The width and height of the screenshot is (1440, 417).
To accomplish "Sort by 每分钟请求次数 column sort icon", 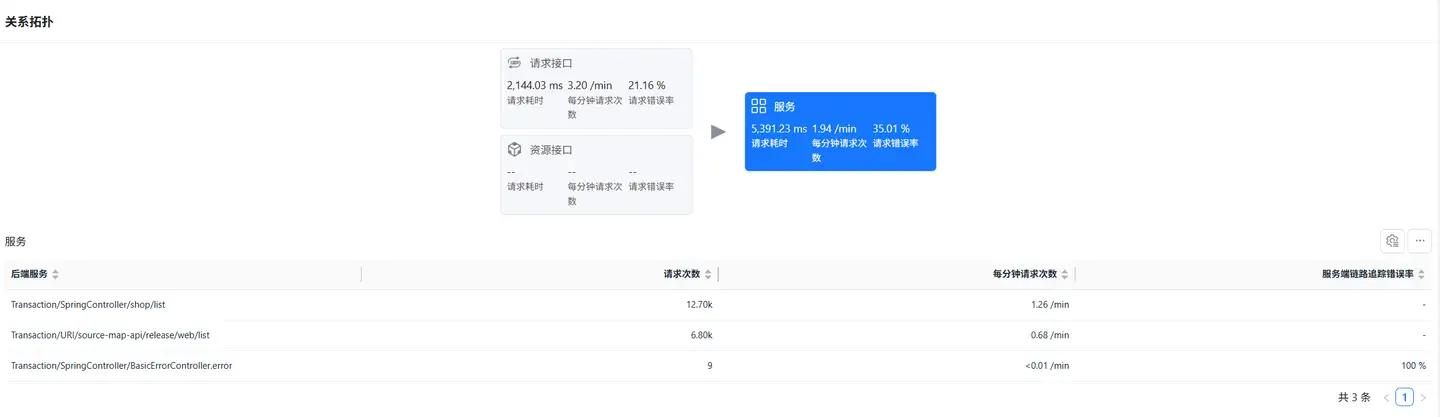I will coord(1065,275).
